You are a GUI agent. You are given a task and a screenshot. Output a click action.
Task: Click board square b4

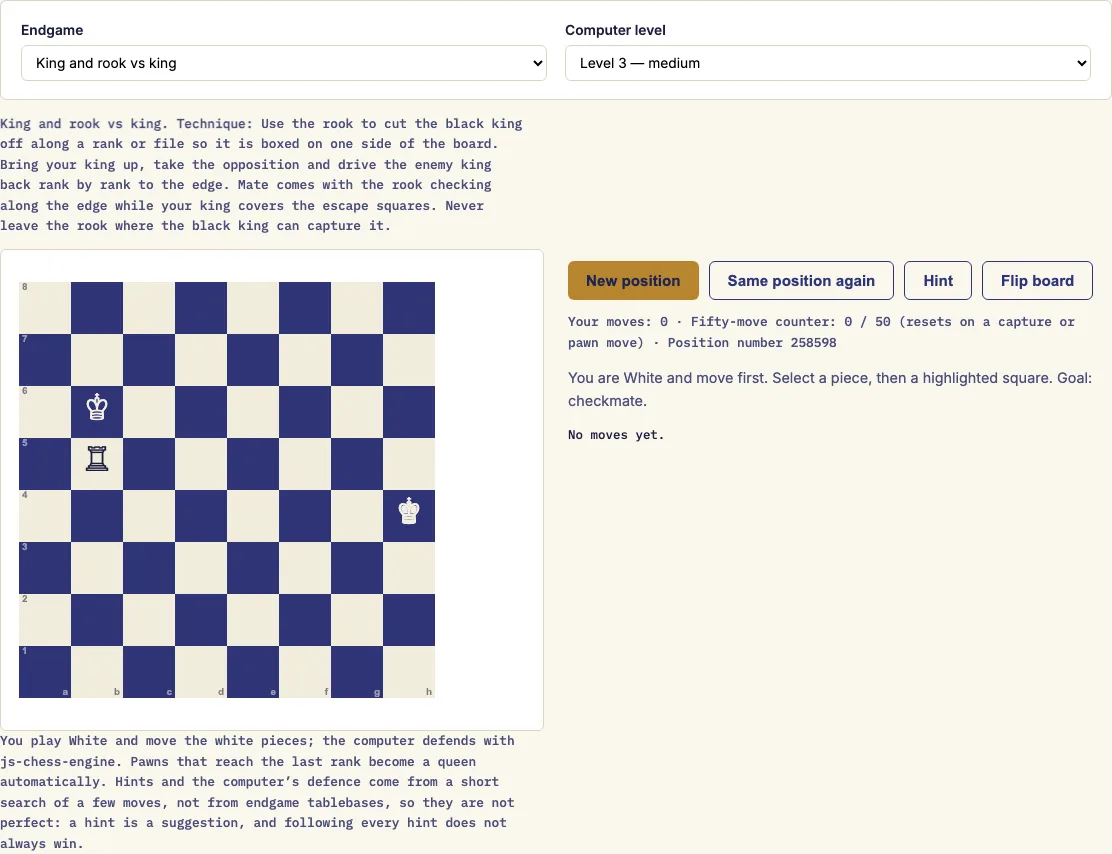pos(96,516)
